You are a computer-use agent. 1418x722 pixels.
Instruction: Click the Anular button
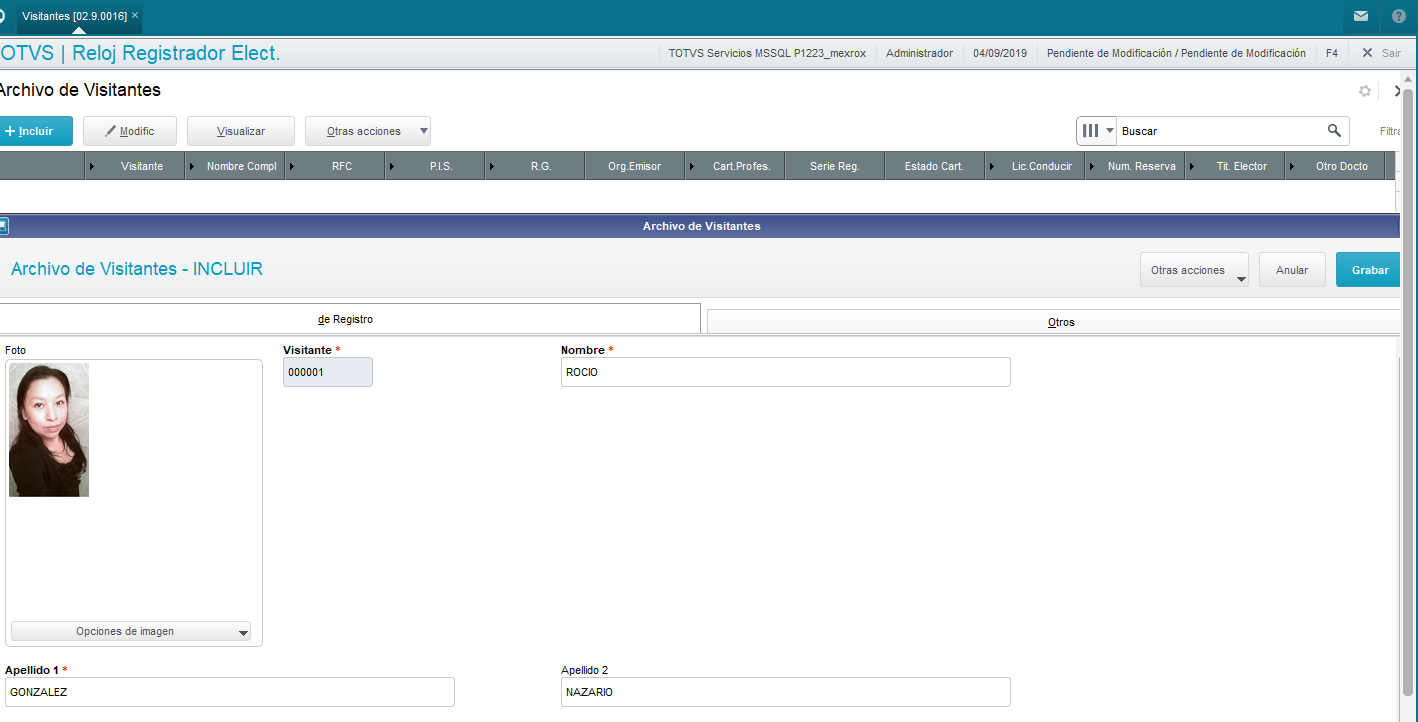(x=1292, y=270)
